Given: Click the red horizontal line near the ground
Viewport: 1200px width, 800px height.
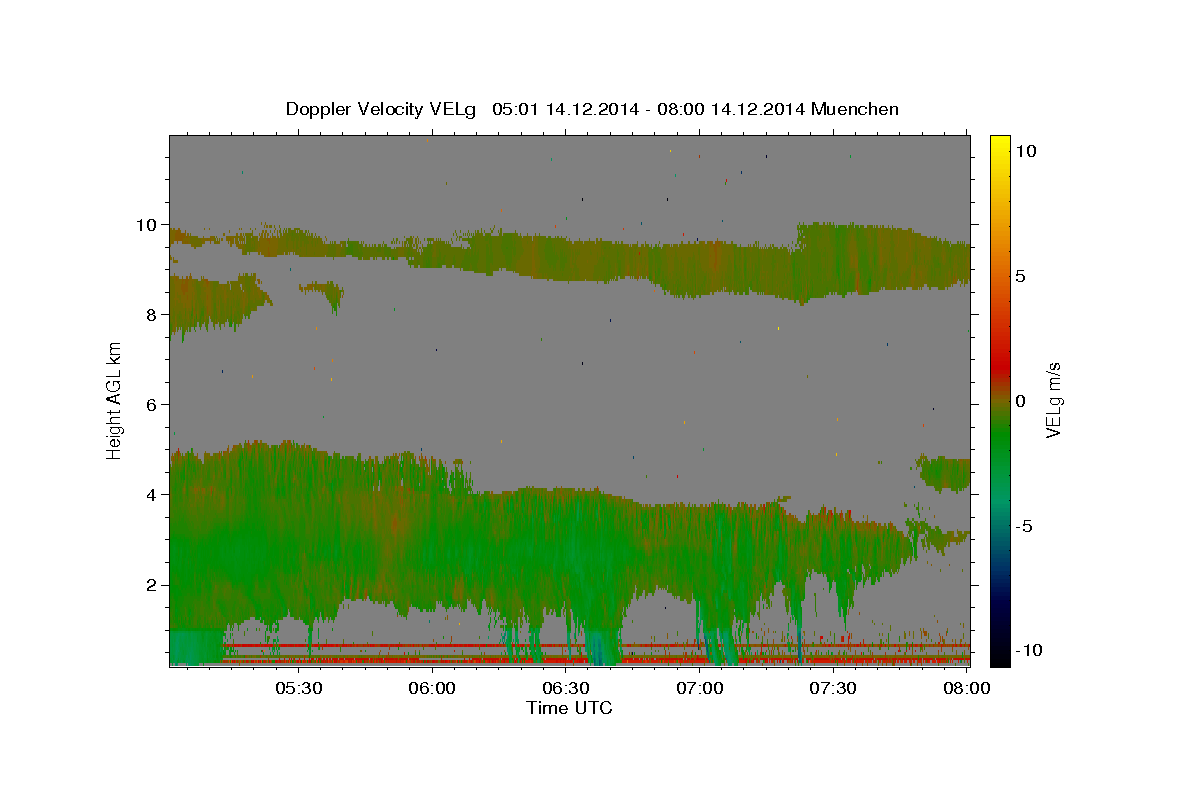Looking at the screenshot, I should [597, 646].
